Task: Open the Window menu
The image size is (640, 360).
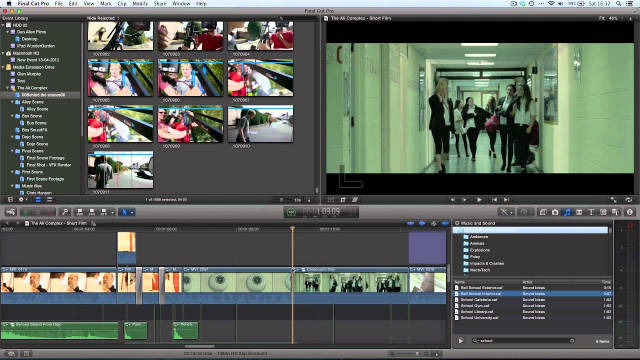Action: 181,3
